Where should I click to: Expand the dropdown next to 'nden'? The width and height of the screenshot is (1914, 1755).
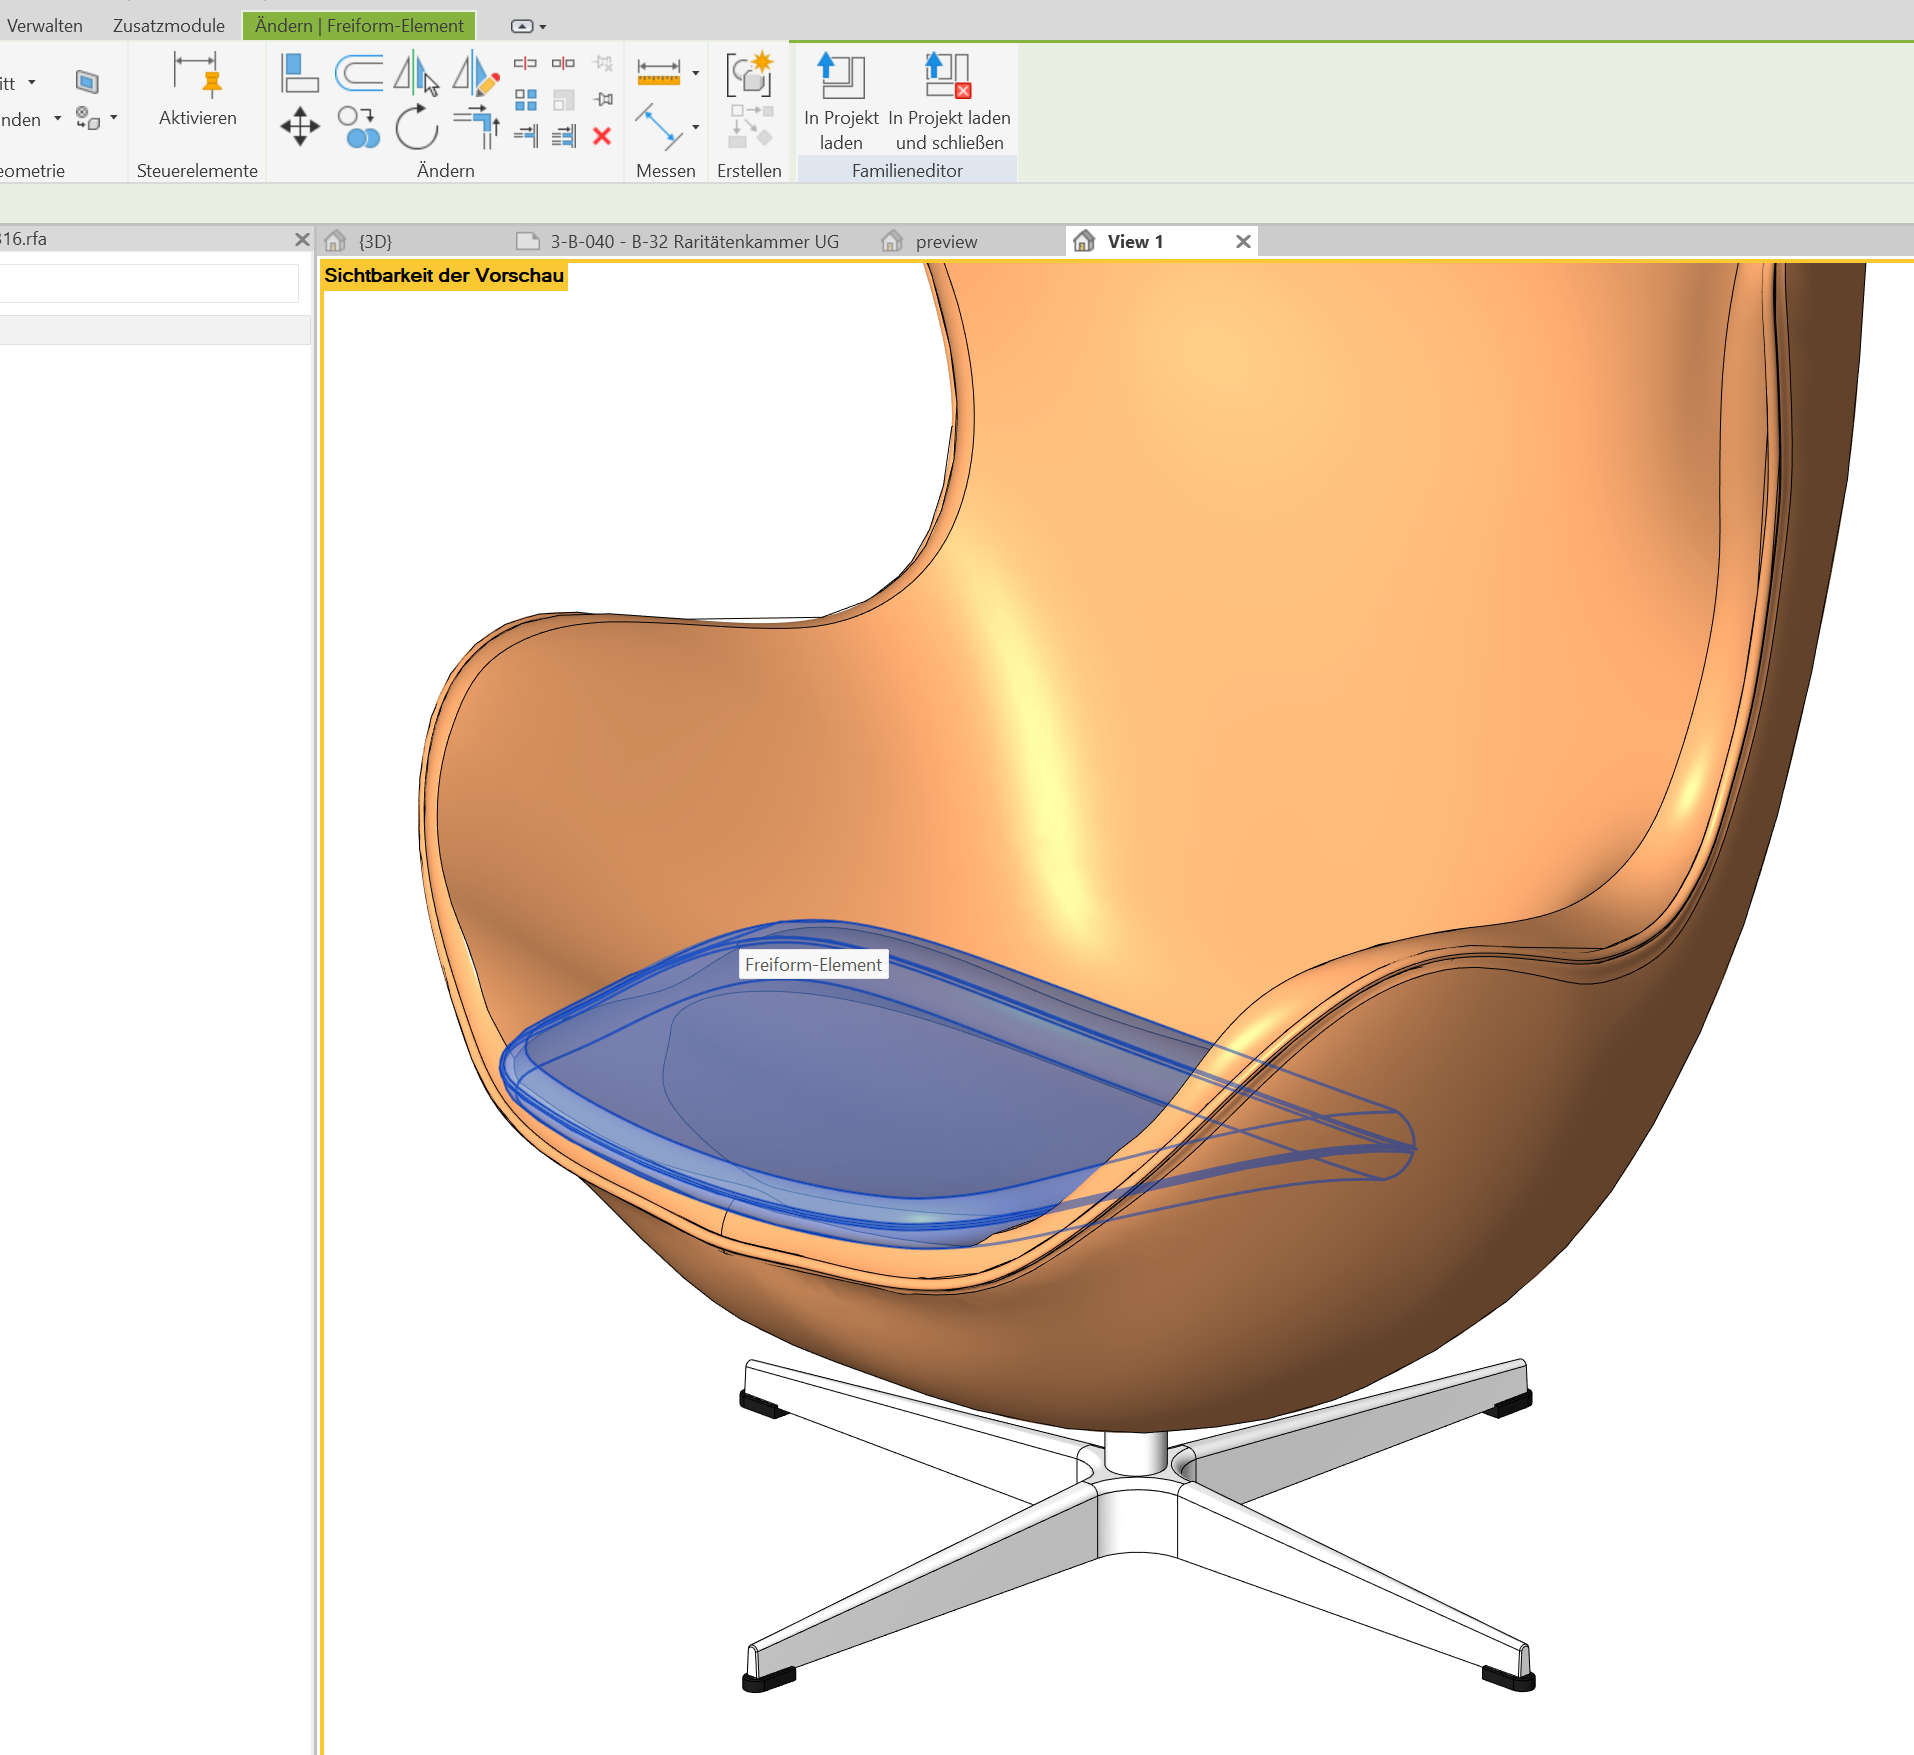(x=58, y=118)
